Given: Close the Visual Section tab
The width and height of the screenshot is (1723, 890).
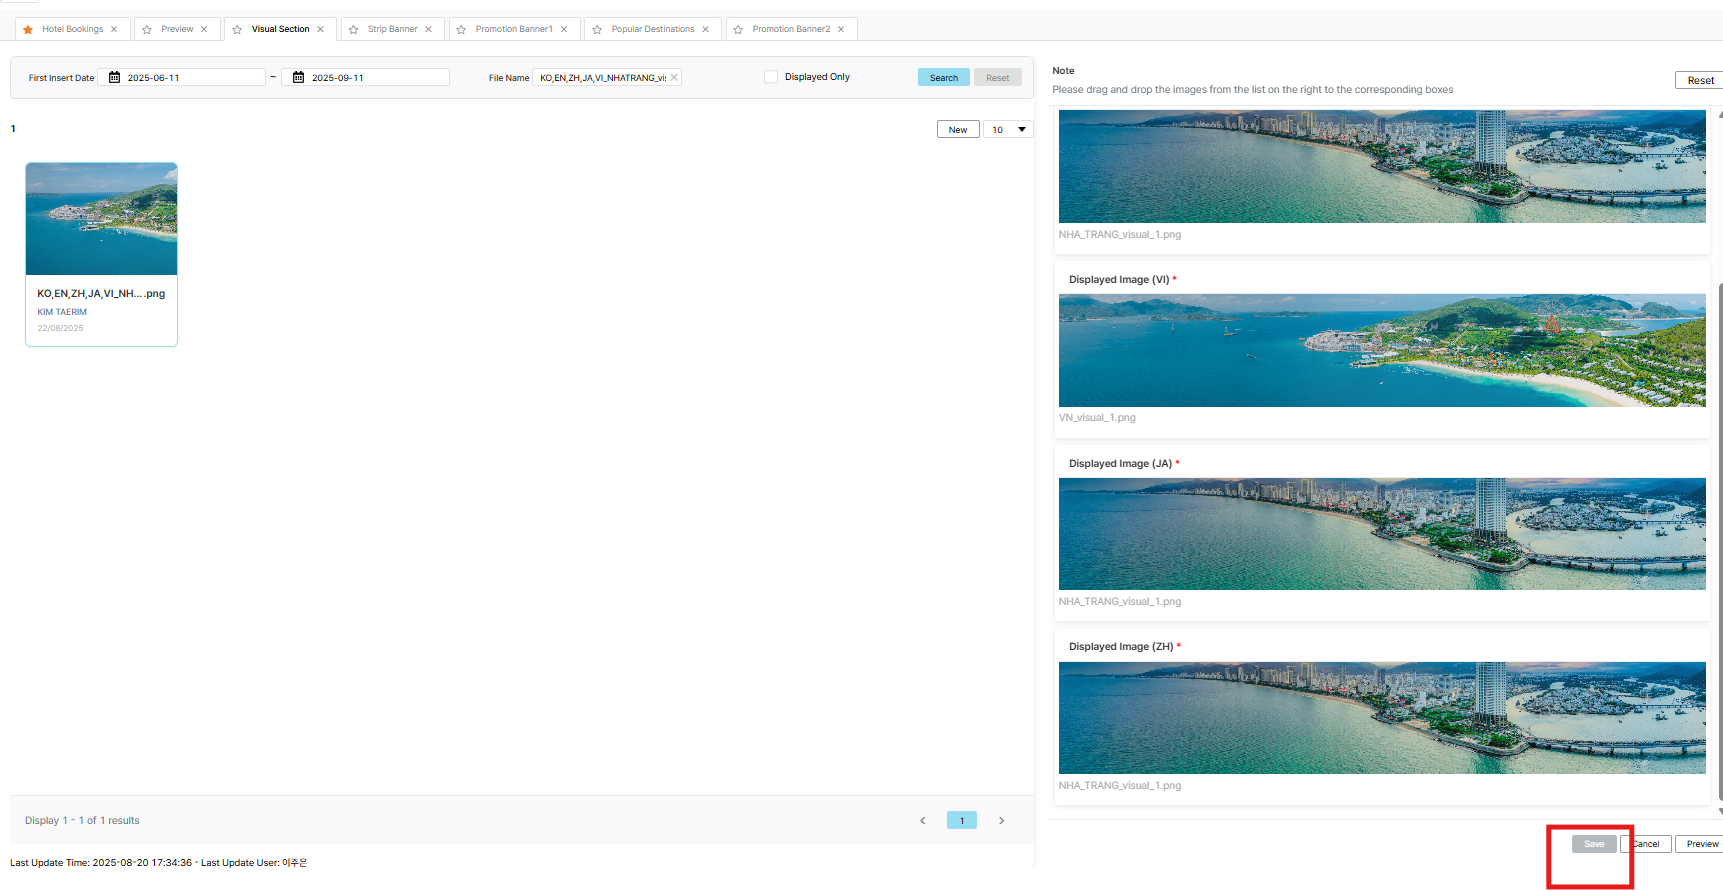Looking at the screenshot, I should (x=321, y=29).
